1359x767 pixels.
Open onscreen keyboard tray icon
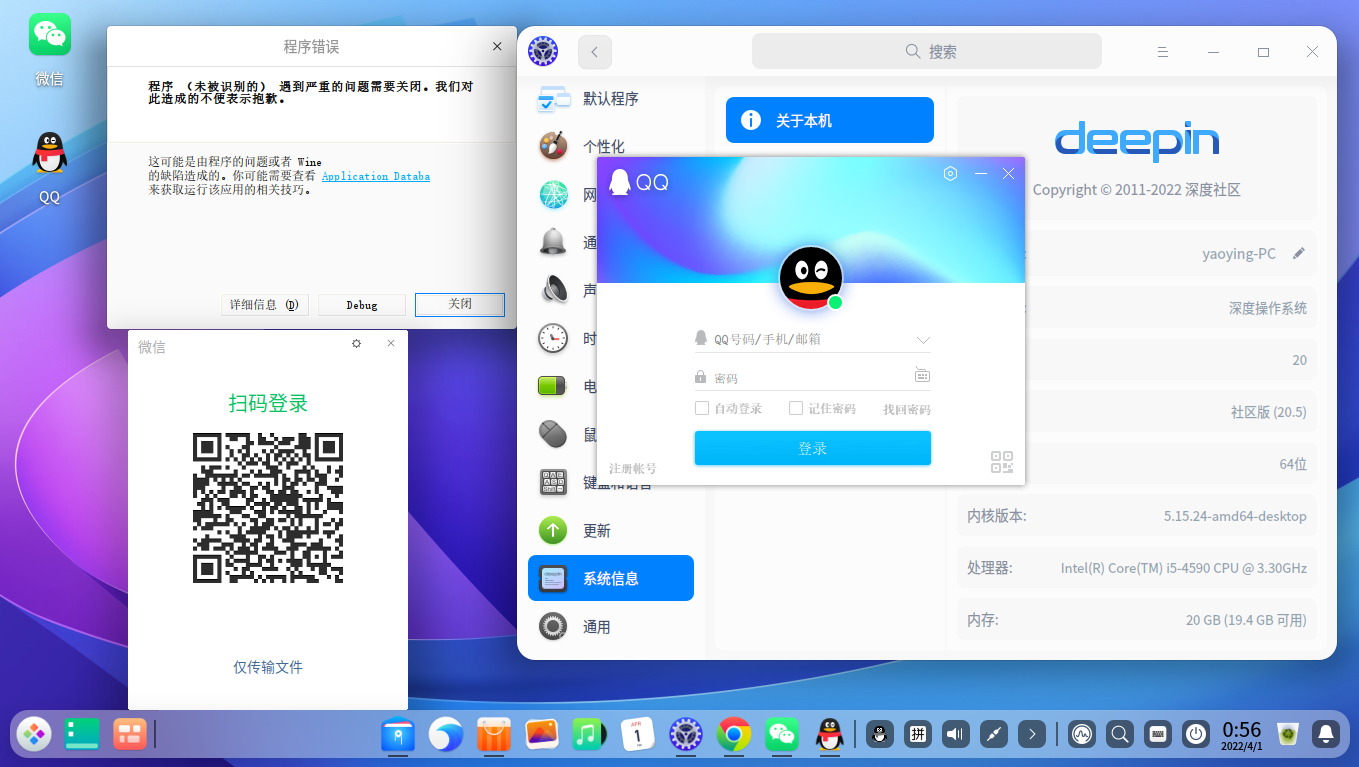1158,735
